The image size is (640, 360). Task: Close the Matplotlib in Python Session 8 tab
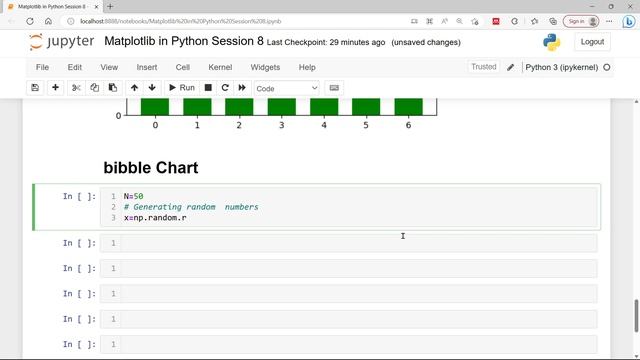(96, 7)
